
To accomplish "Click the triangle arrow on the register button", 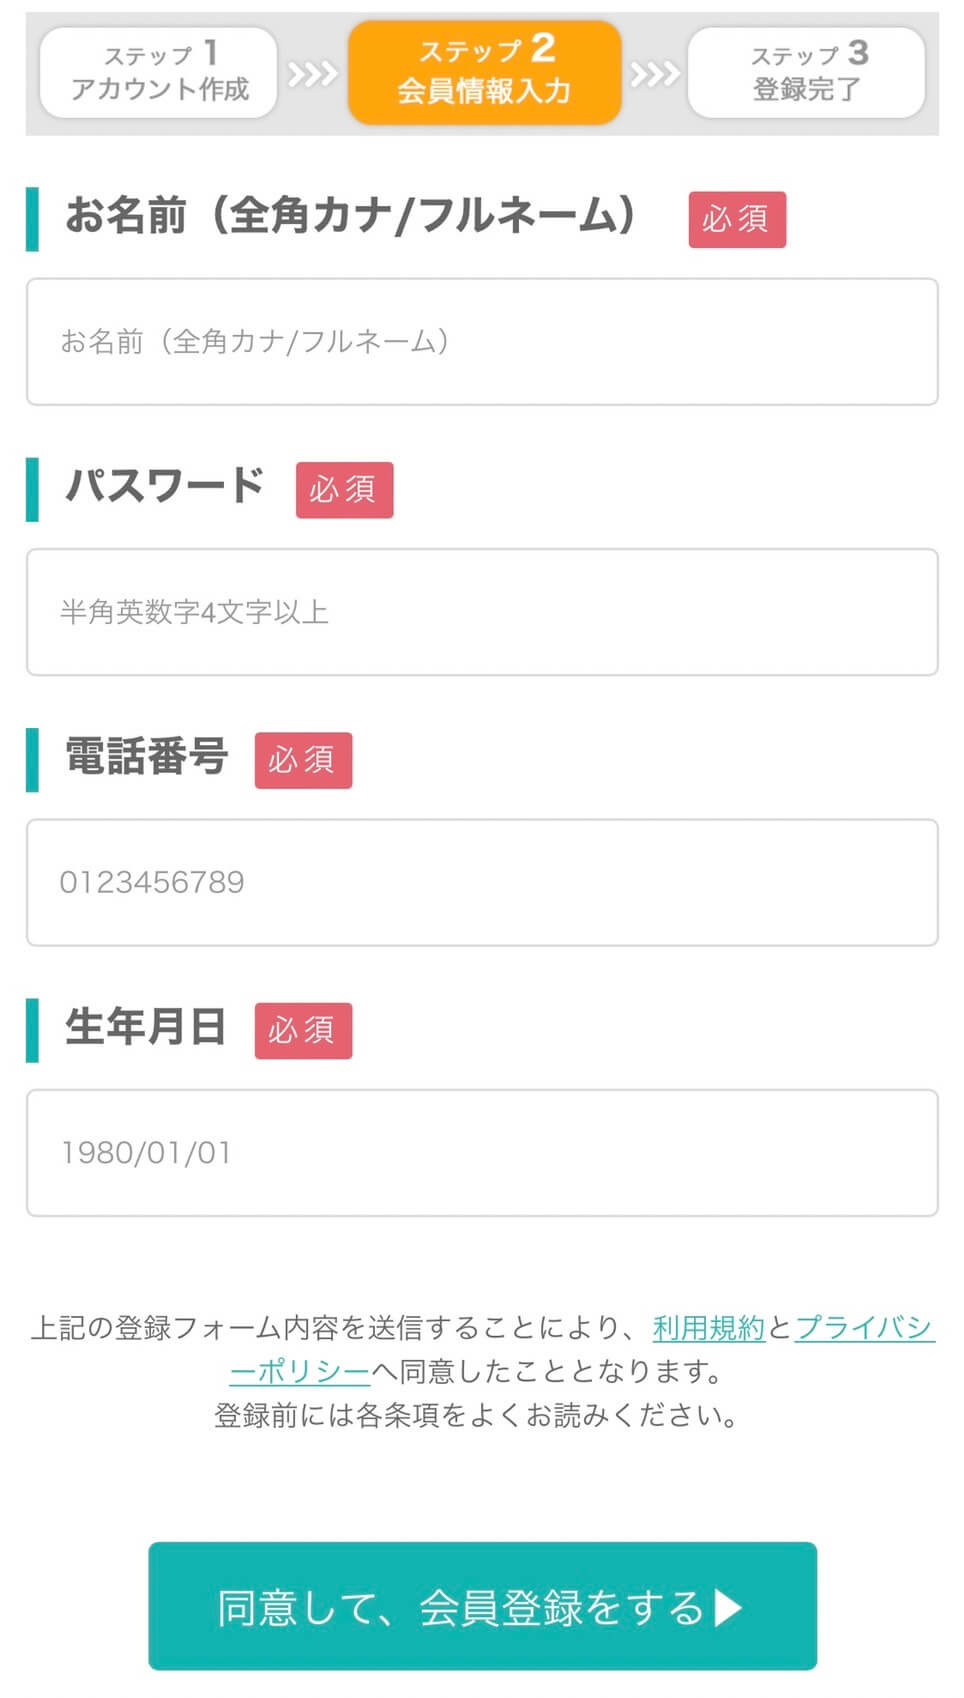I will [x=729, y=1607].
